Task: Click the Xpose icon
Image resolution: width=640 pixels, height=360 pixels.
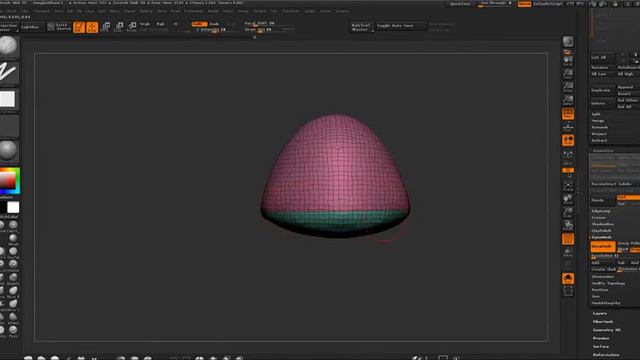Action: coord(568,291)
